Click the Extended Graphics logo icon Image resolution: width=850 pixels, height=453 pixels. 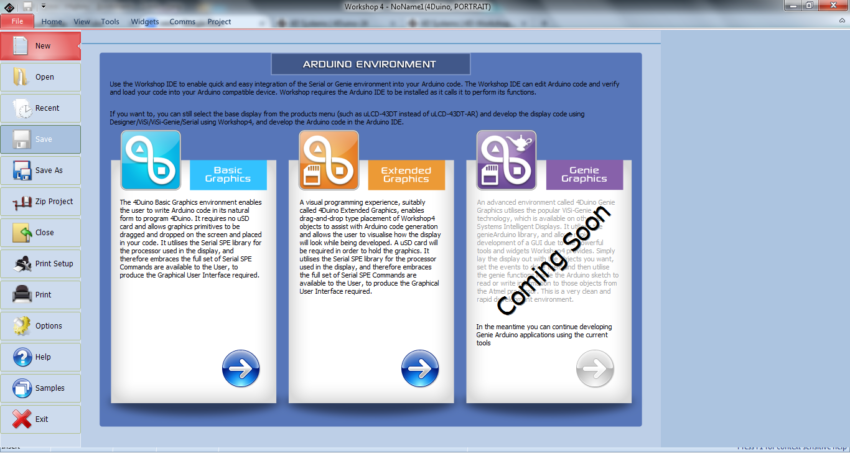329,161
